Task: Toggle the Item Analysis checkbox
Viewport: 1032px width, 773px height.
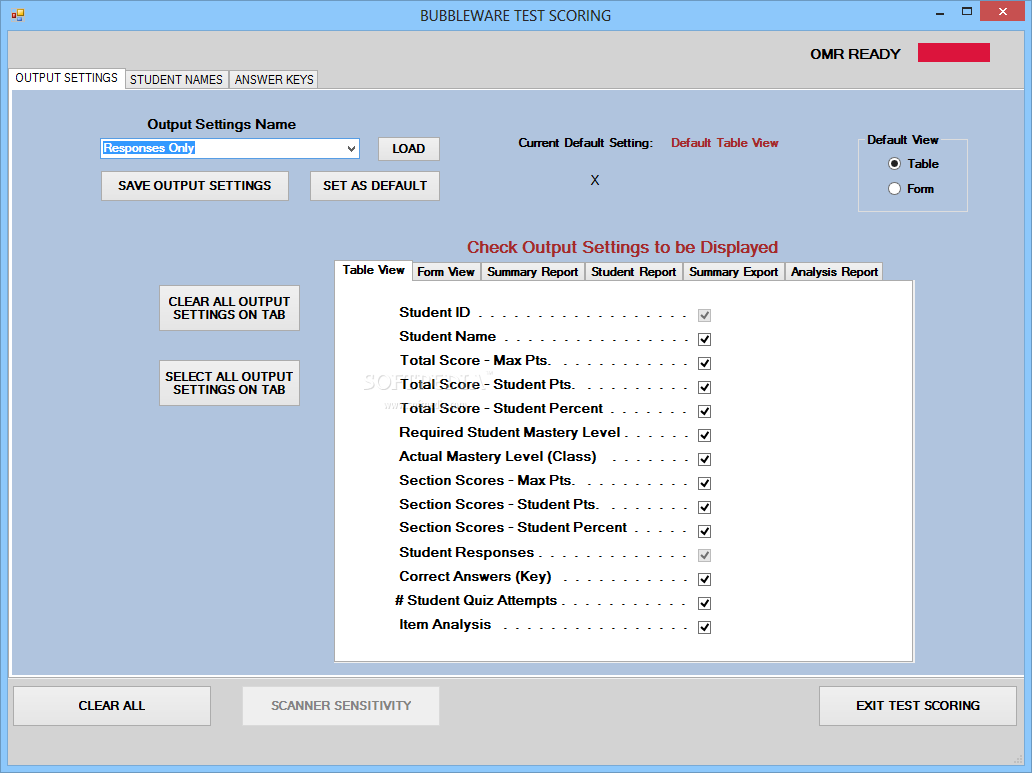Action: 704,627
